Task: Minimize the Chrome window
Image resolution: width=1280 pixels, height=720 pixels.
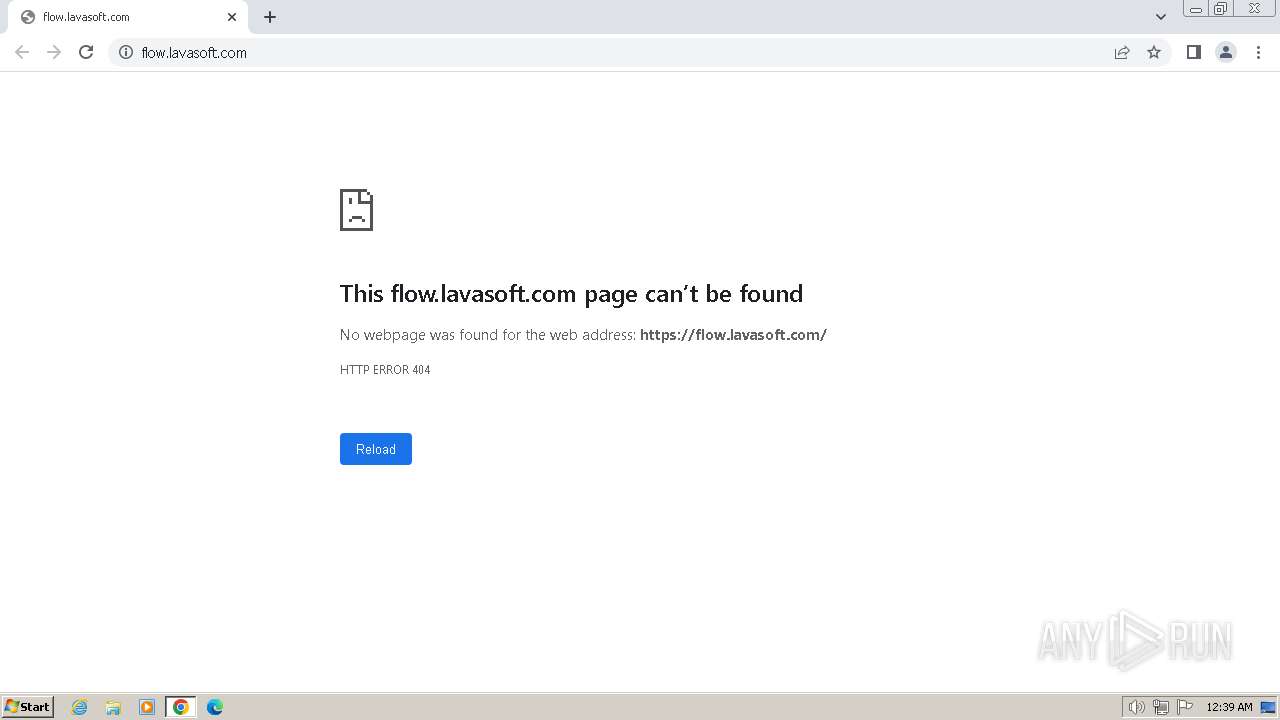Action: point(1196,9)
